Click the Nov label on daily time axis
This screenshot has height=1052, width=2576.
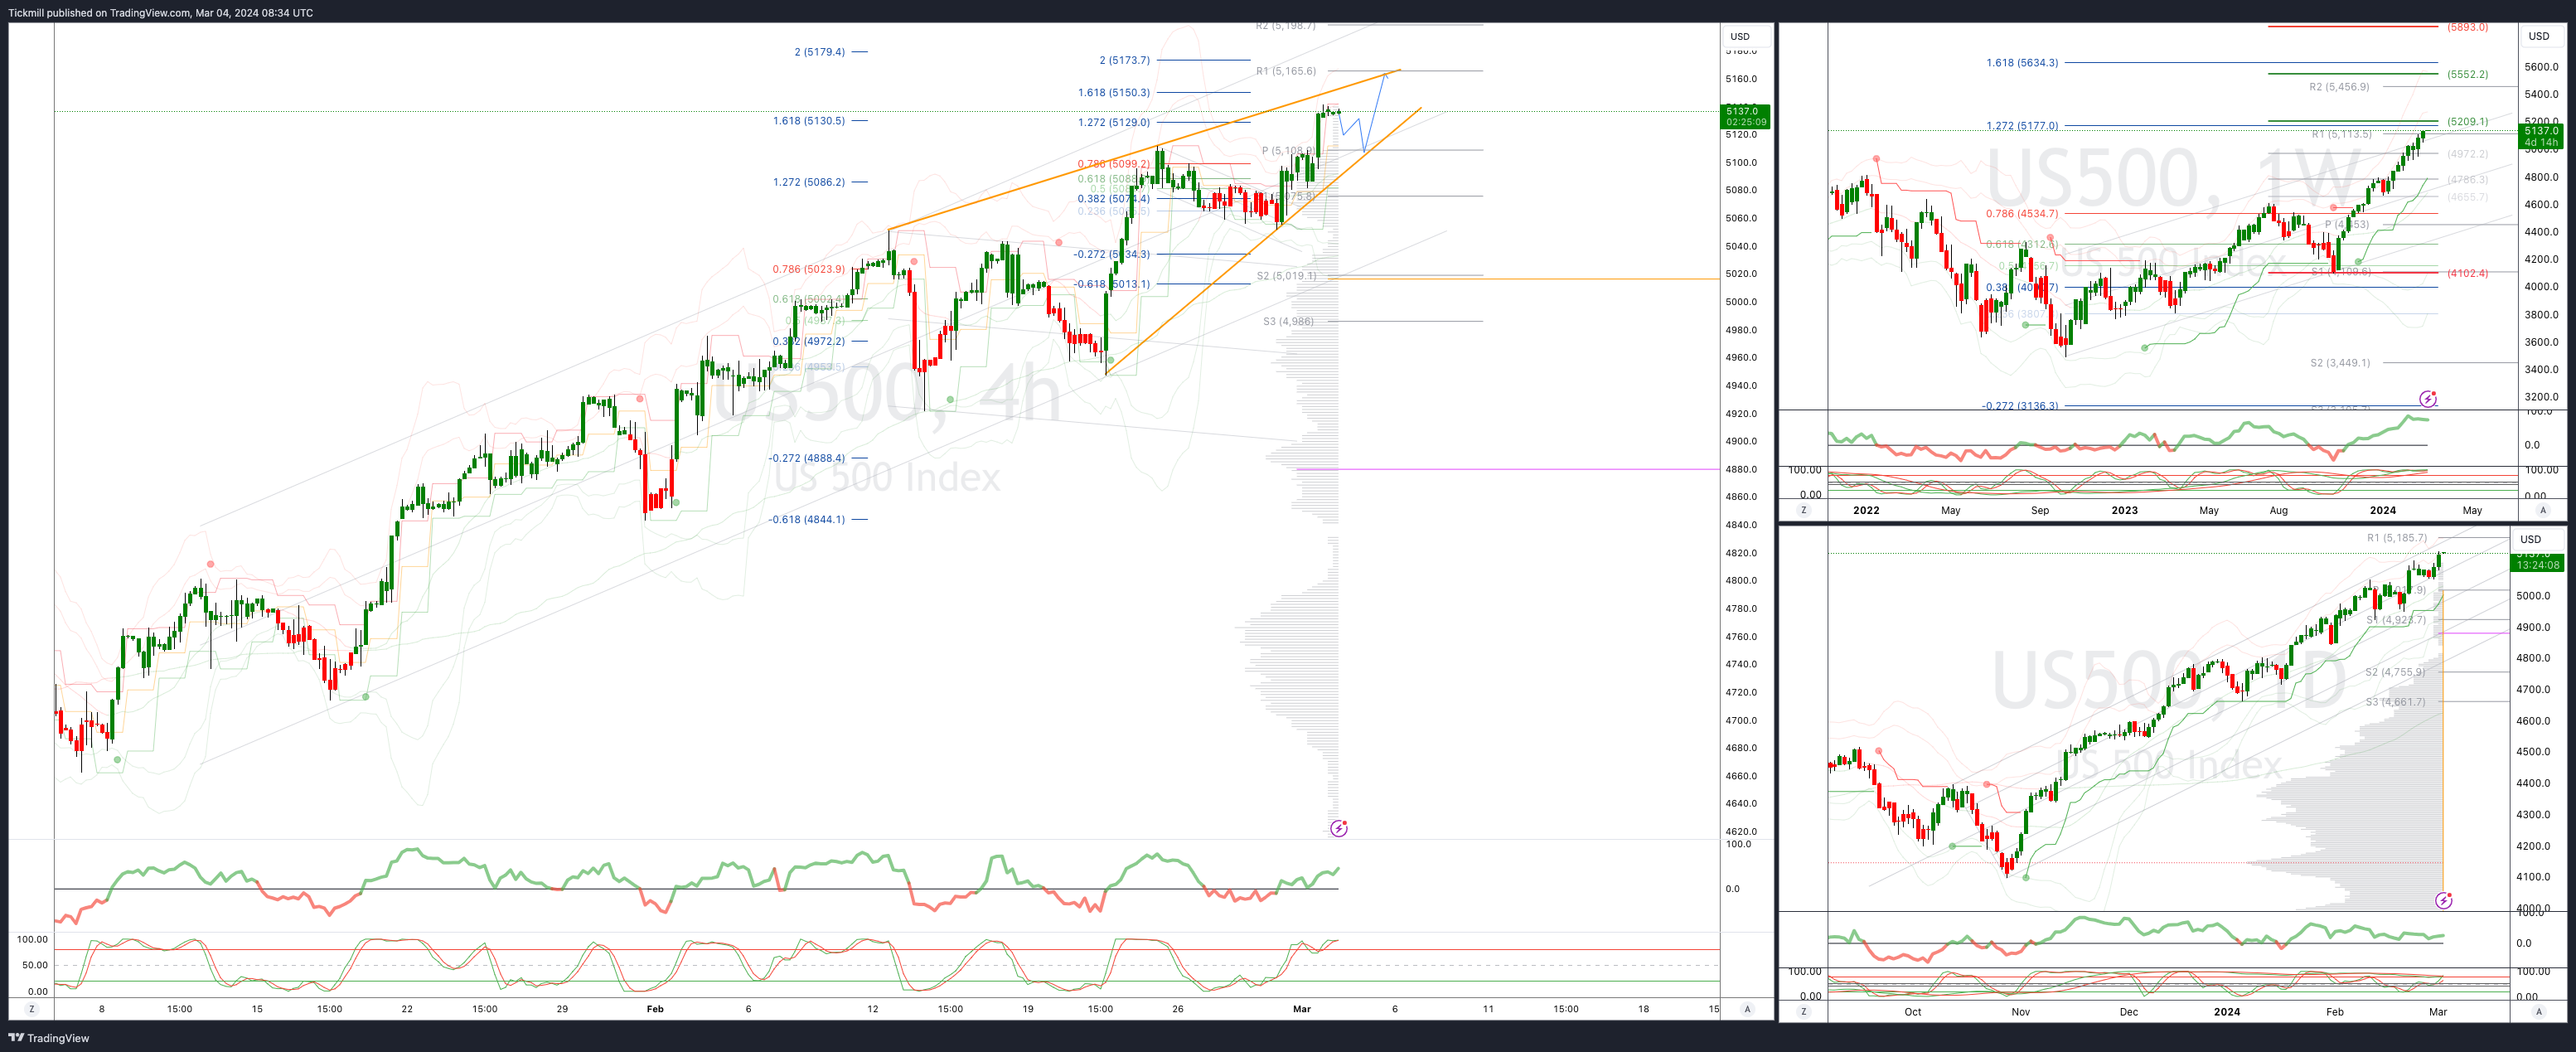pos(2021,1012)
